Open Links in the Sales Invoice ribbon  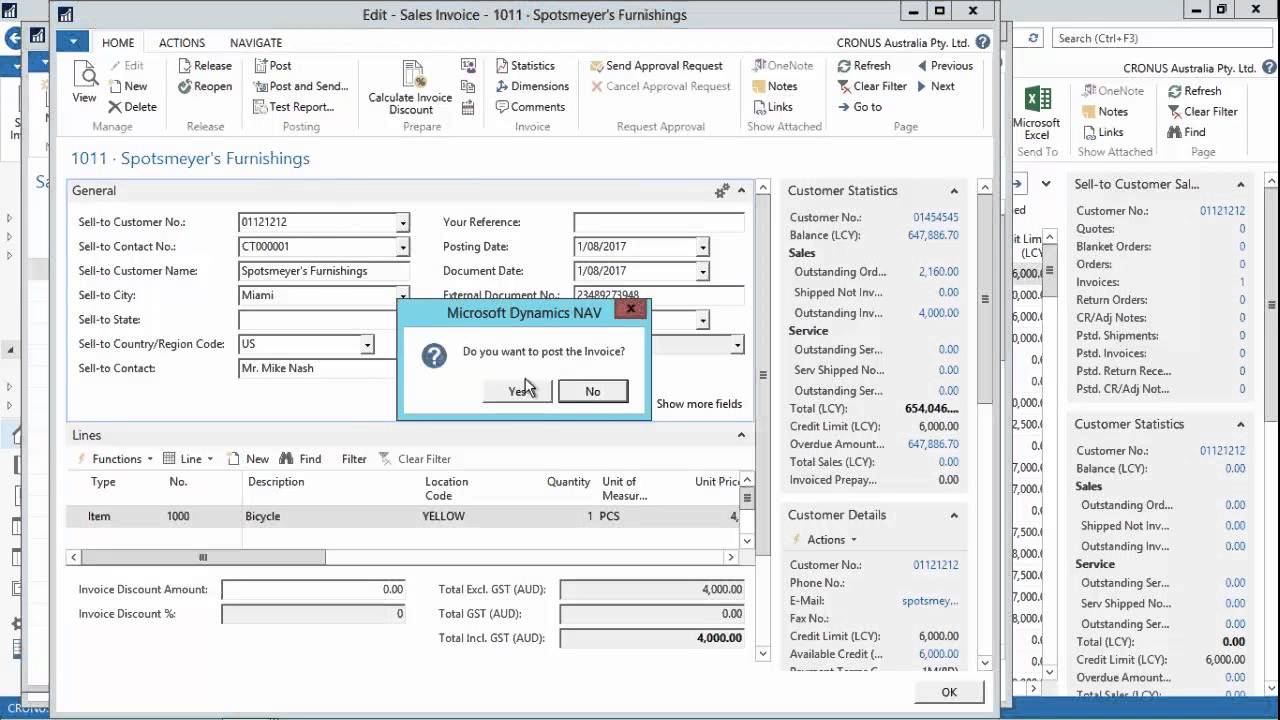(x=772, y=107)
